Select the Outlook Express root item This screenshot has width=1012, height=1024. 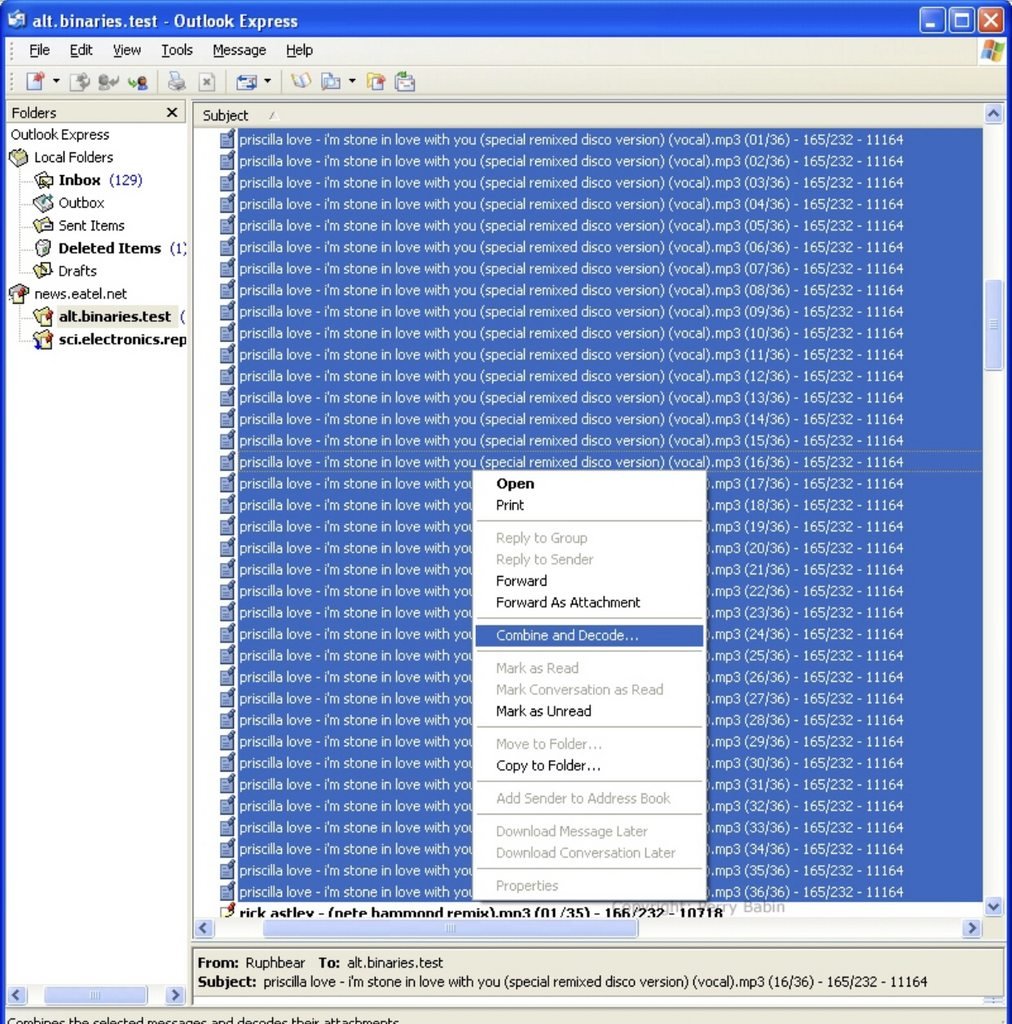tap(60, 135)
